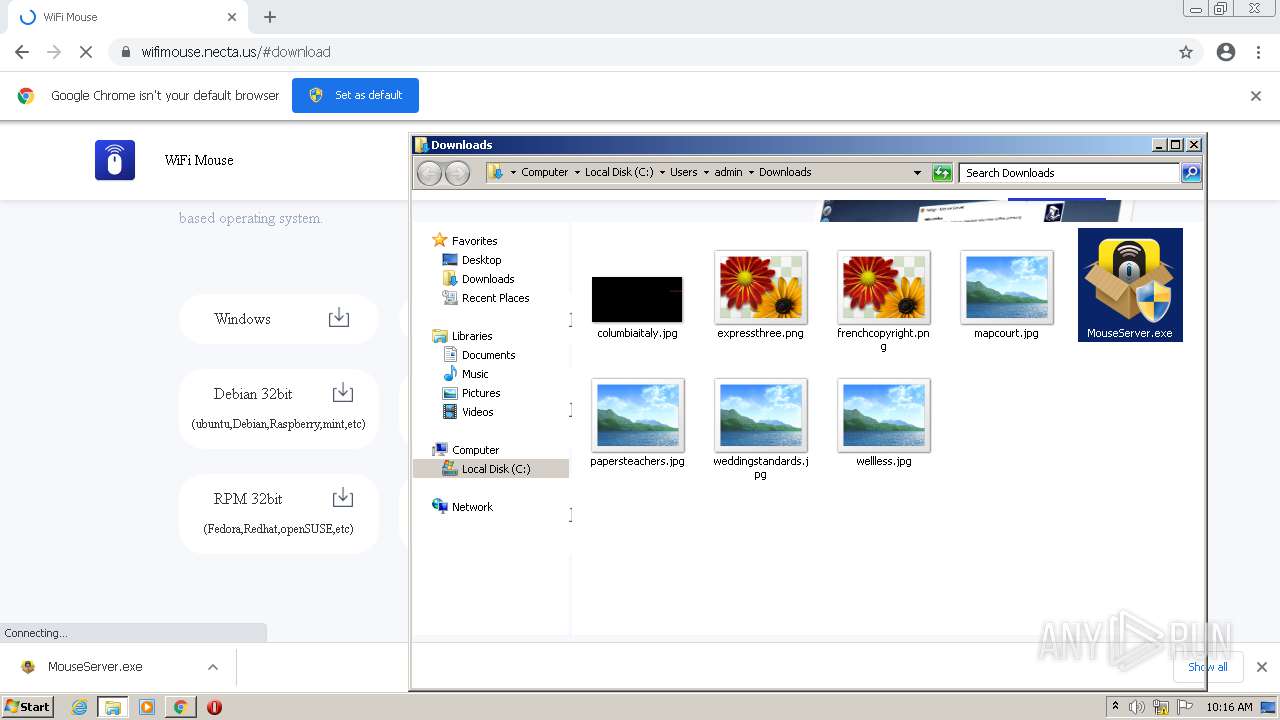
Task: Click the Explorer forward arrow button
Action: [457, 173]
